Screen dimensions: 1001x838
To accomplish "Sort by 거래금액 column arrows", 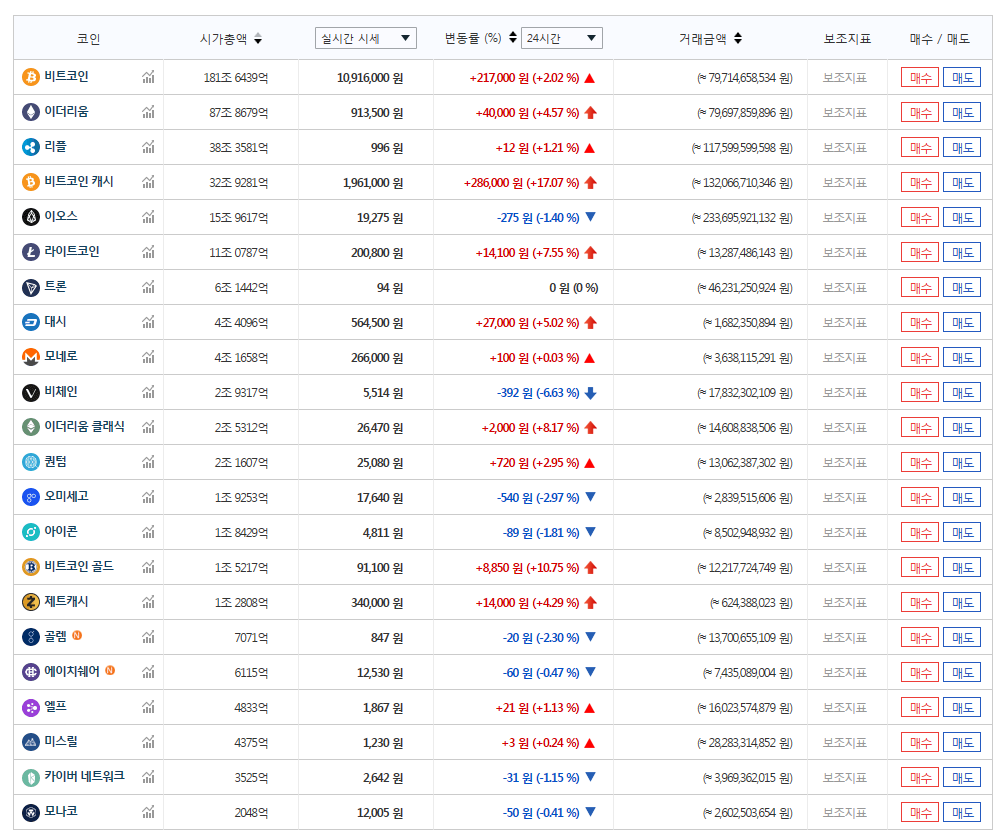I will (738, 39).
